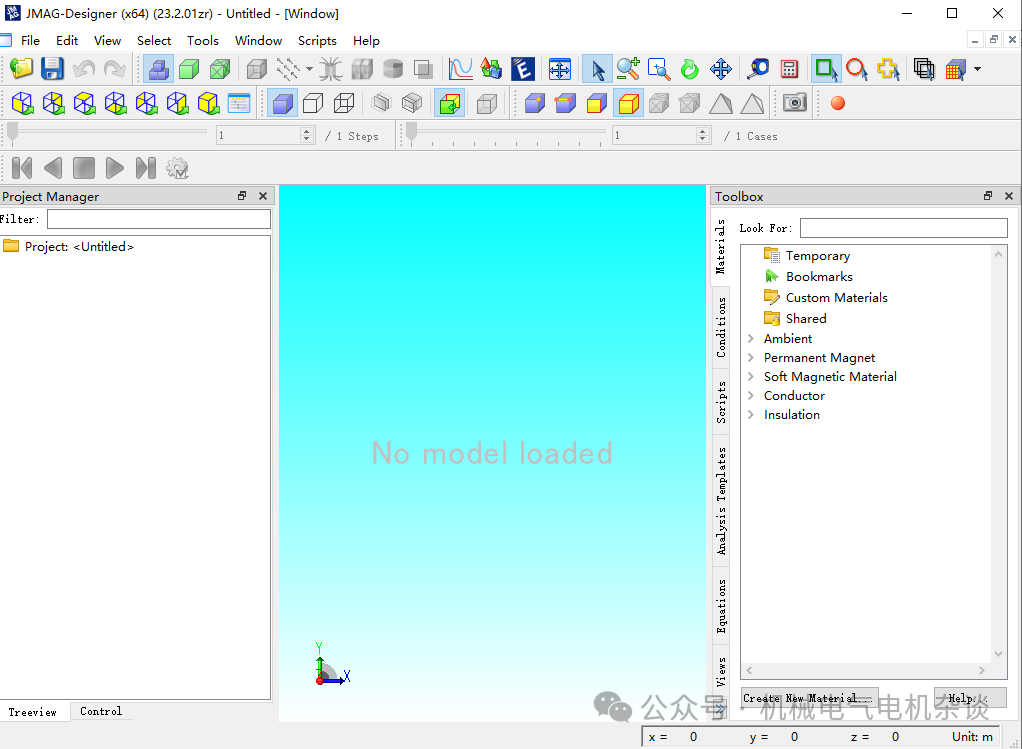
Task: Toggle hidden-line outline cube display mode
Action: (x=314, y=103)
